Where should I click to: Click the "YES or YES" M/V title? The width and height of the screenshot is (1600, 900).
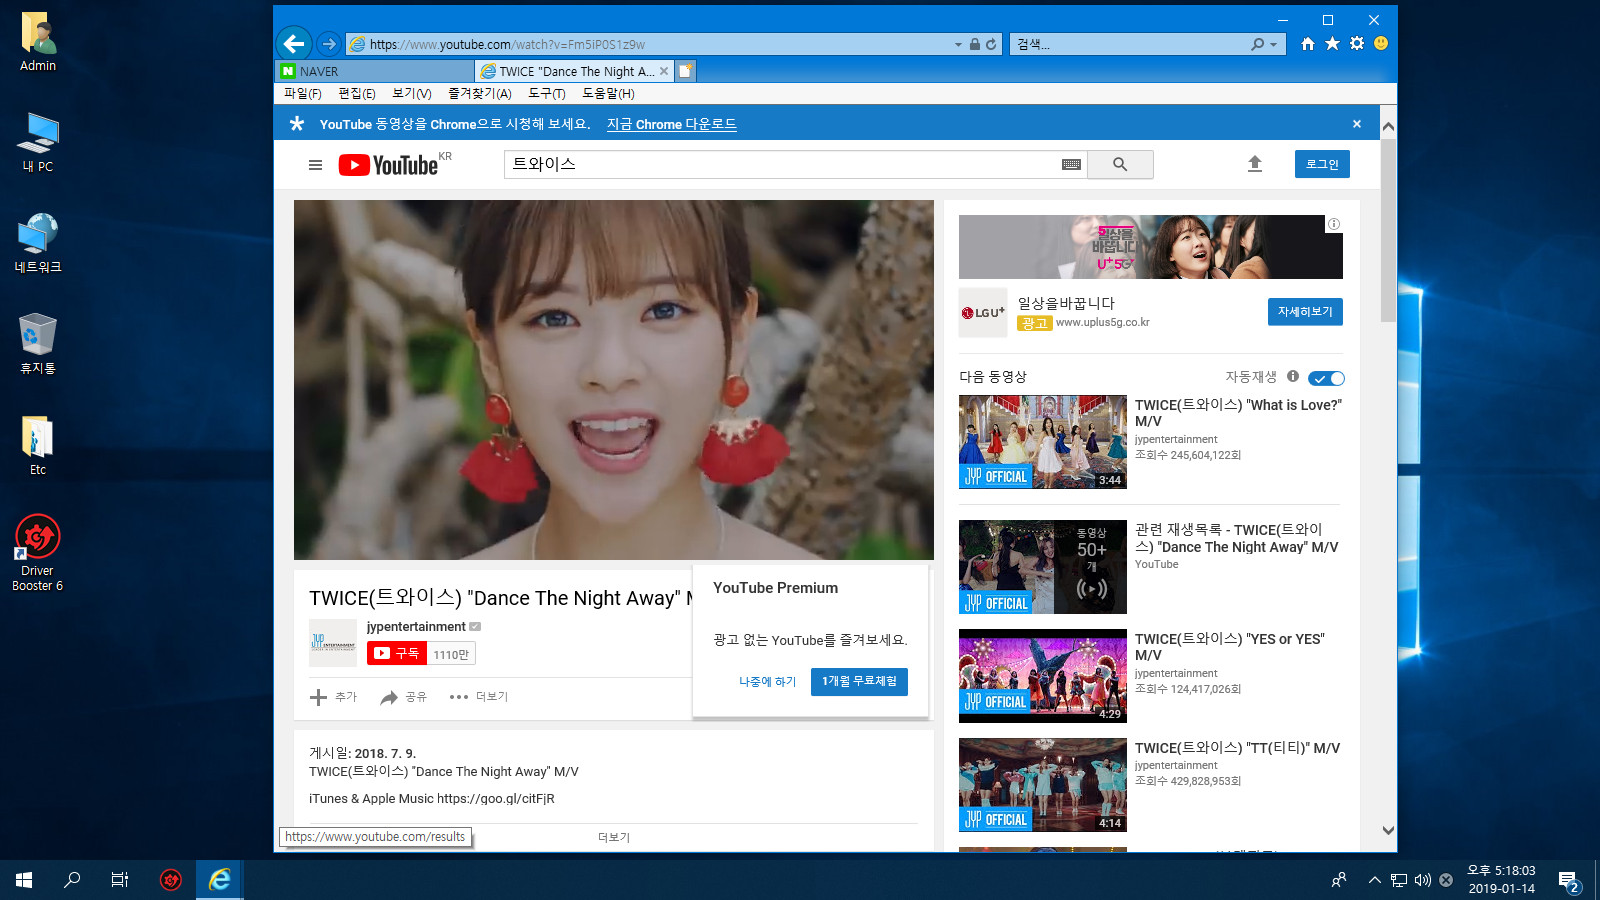(x=1230, y=647)
